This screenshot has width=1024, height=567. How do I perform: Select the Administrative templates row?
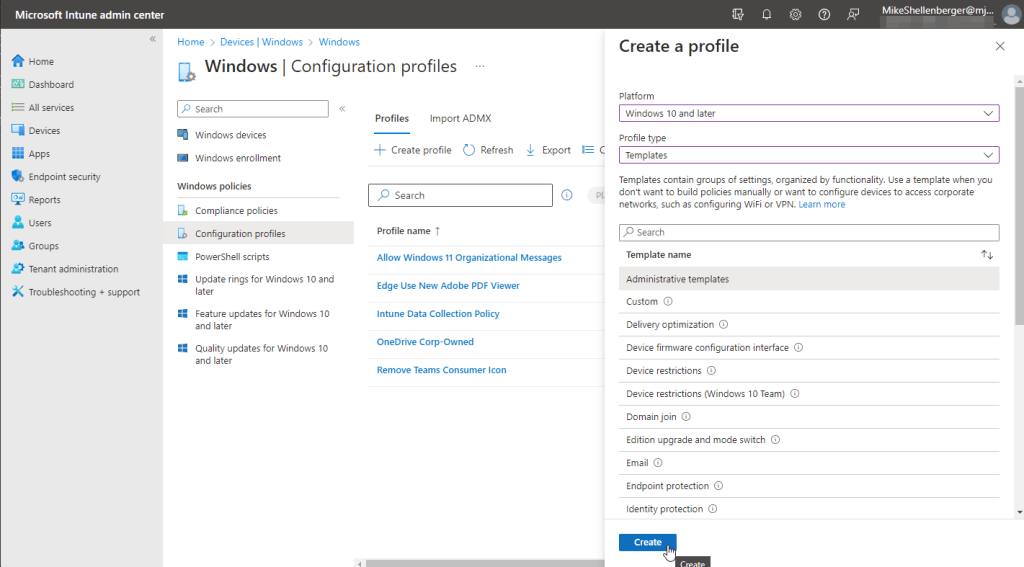coord(808,279)
